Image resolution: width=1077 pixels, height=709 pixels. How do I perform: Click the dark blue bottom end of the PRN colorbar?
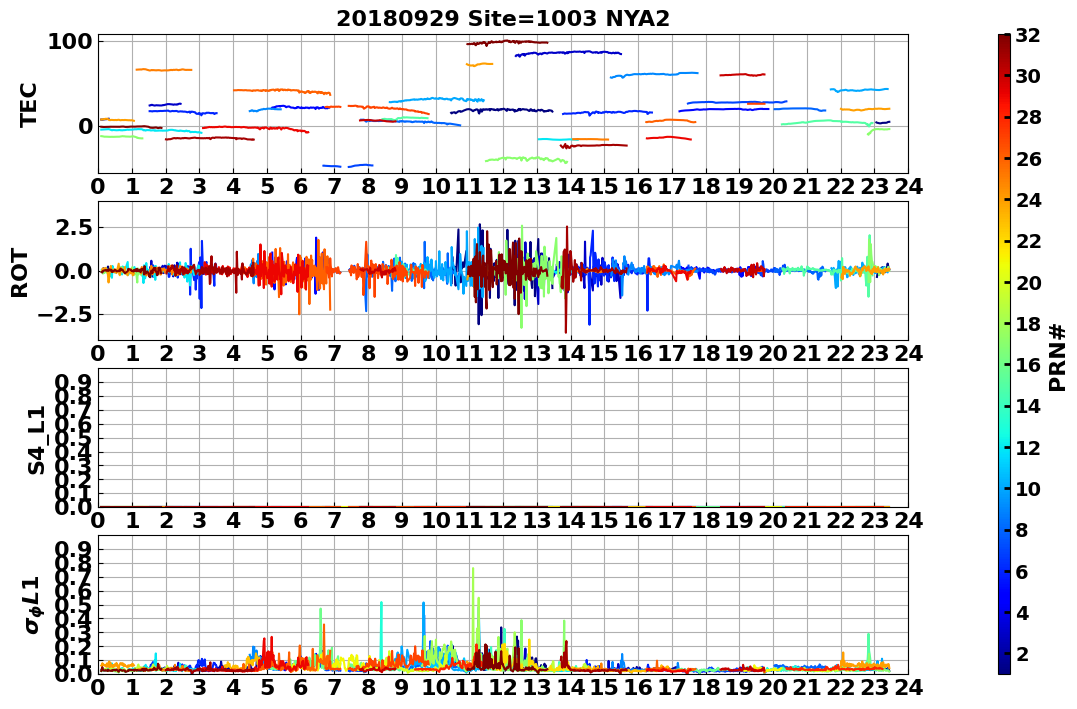1004,668
